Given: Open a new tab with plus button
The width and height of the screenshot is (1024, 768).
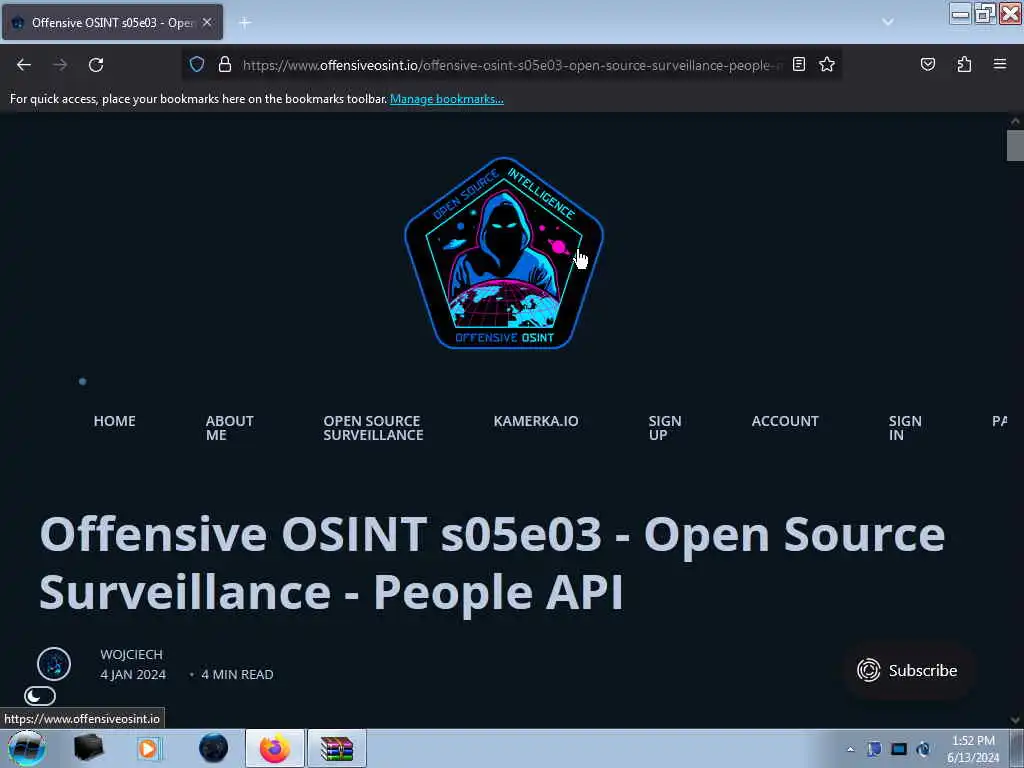Looking at the screenshot, I should [x=245, y=23].
